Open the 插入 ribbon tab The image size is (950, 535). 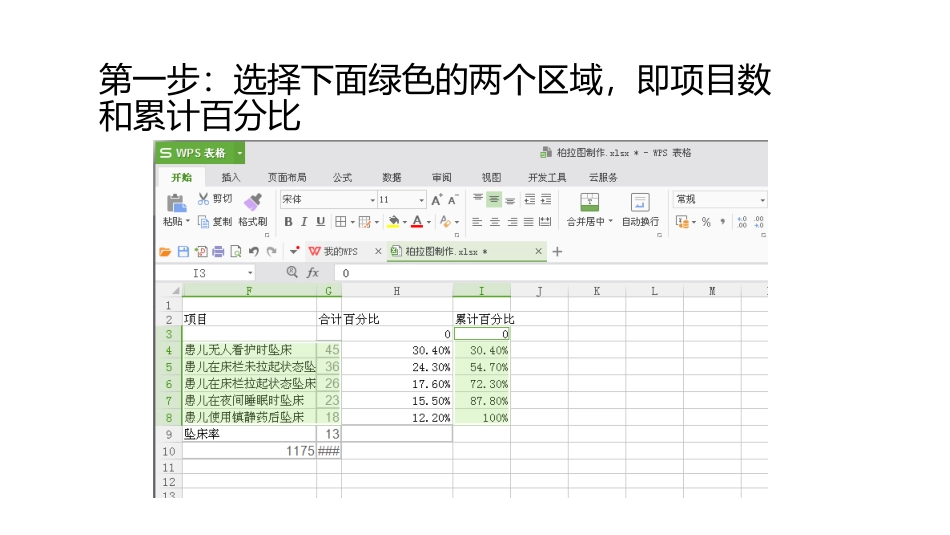[231, 178]
